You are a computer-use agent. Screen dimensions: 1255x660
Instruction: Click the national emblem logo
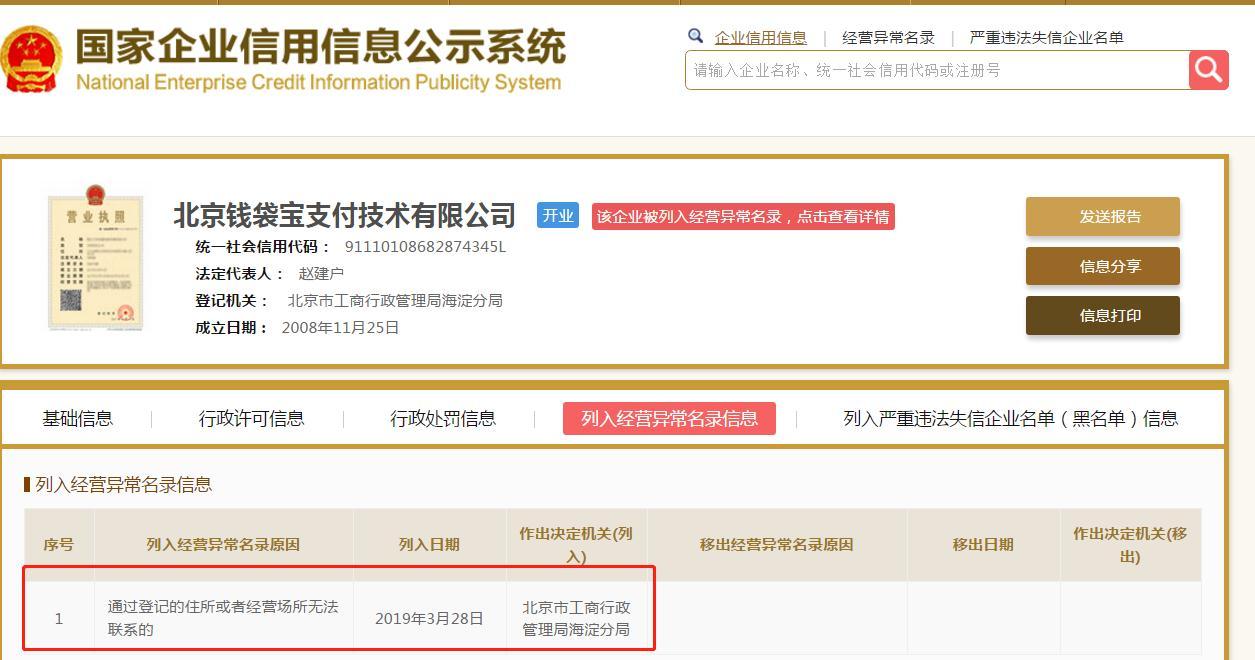pos(32,58)
